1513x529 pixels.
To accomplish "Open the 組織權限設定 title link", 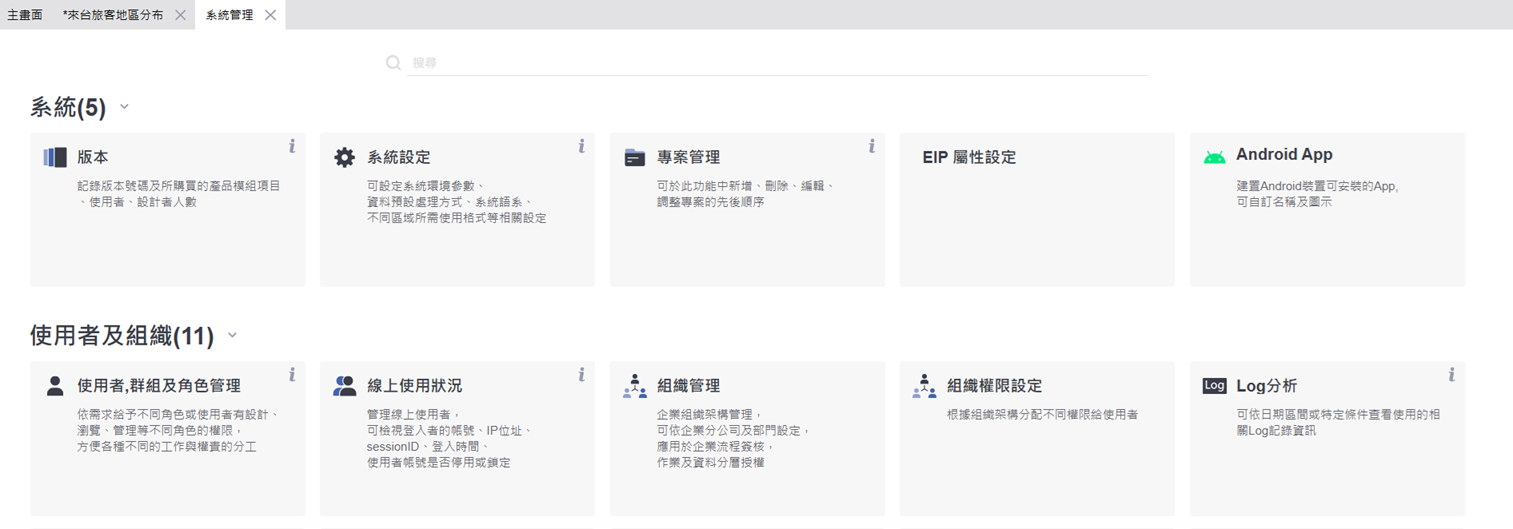I will pyautogui.click(x=994, y=386).
